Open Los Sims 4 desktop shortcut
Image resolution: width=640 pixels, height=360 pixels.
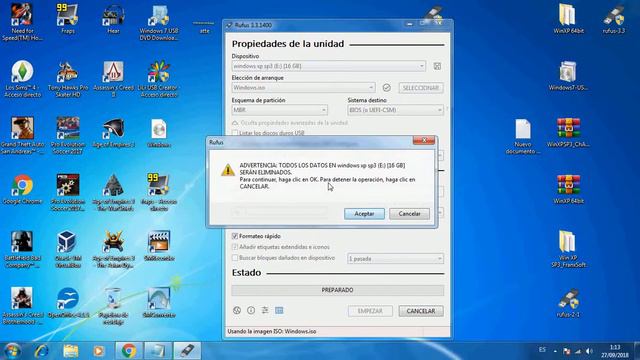[x=22, y=79]
